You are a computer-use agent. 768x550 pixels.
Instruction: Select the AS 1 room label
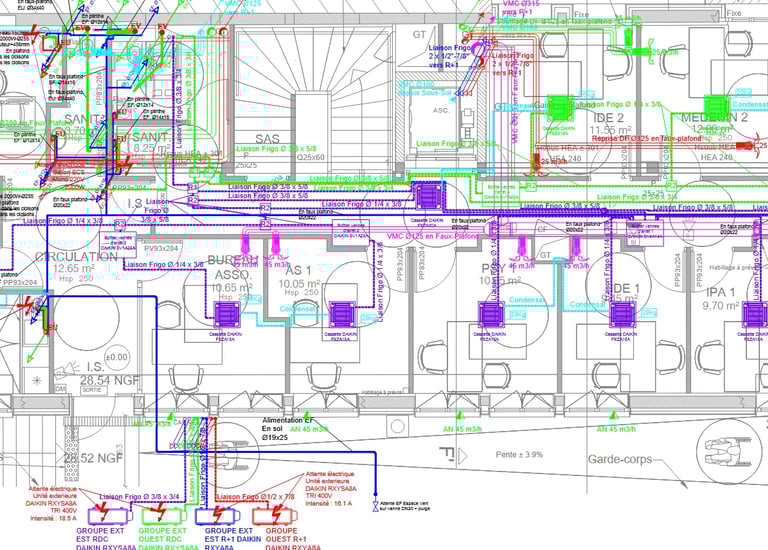(x=298, y=270)
